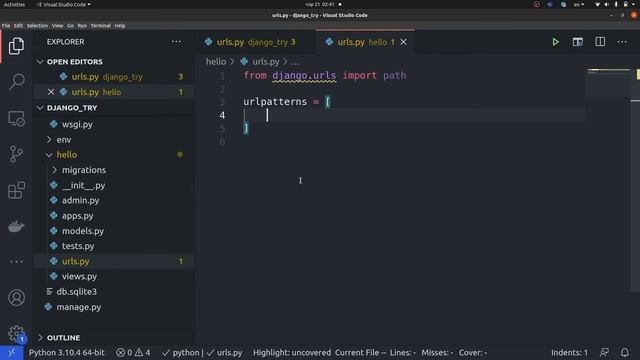Screen dimensions: 640x360
Task: Open the Go menu
Action: (70, 26)
